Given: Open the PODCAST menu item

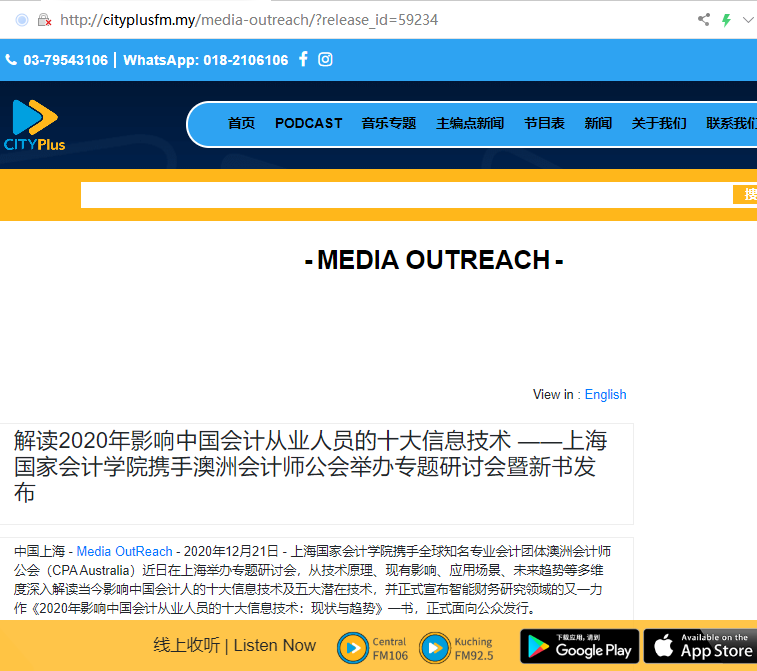Looking at the screenshot, I should click(x=308, y=123).
